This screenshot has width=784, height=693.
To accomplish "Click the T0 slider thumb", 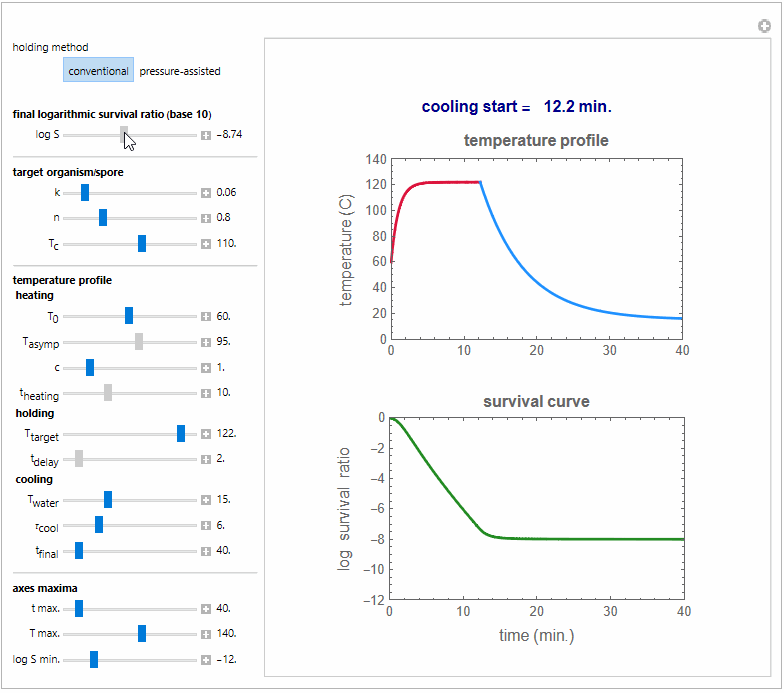I will (x=129, y=316).
